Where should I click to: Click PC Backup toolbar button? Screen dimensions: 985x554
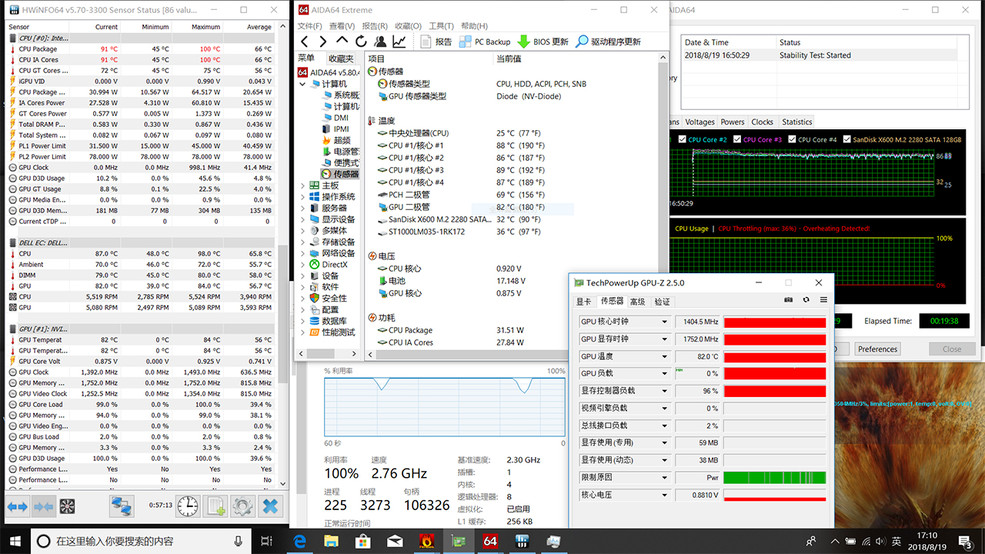click(484, 41)
